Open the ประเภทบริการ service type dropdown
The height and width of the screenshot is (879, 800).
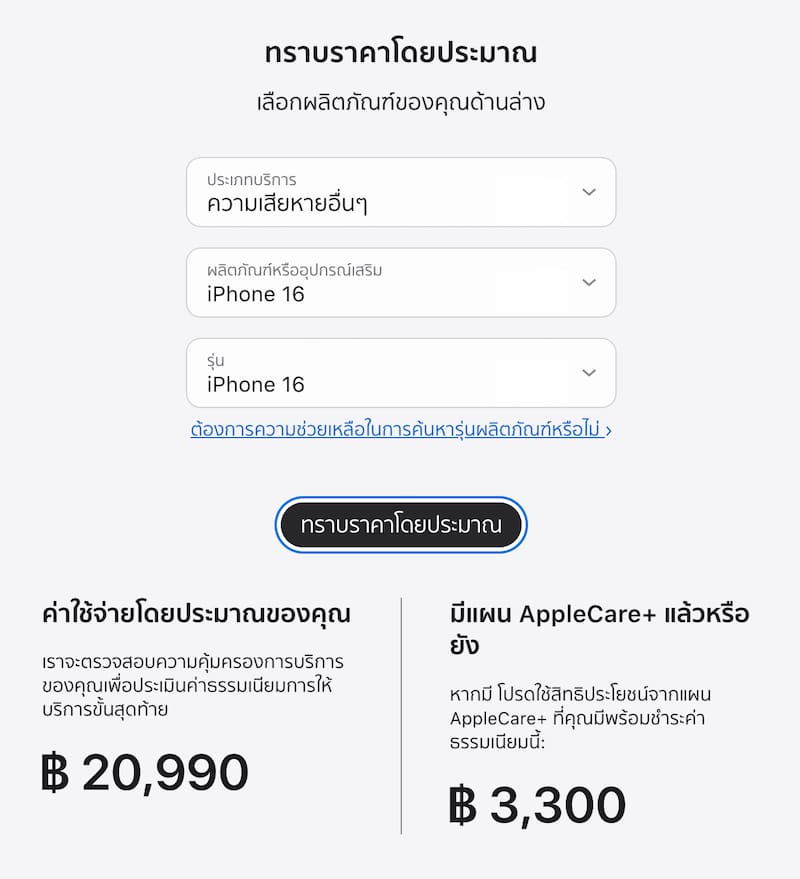(400, 192)
